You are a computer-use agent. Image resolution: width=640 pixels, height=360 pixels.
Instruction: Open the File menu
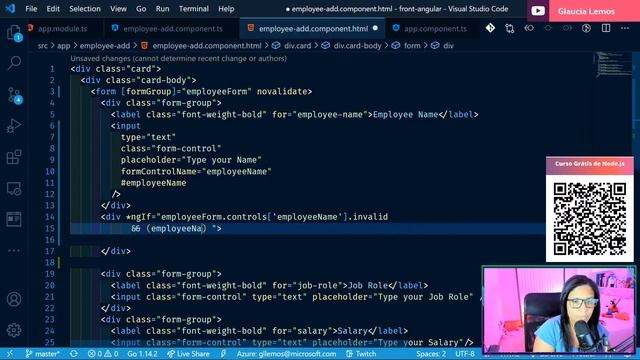click(31, 9)
